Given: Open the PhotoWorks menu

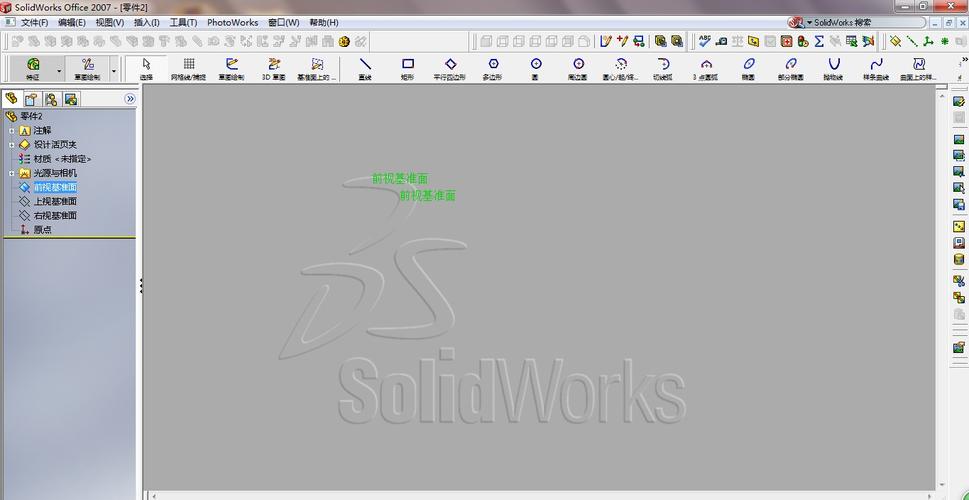Looking at the screenshot, I should (232, 22).
